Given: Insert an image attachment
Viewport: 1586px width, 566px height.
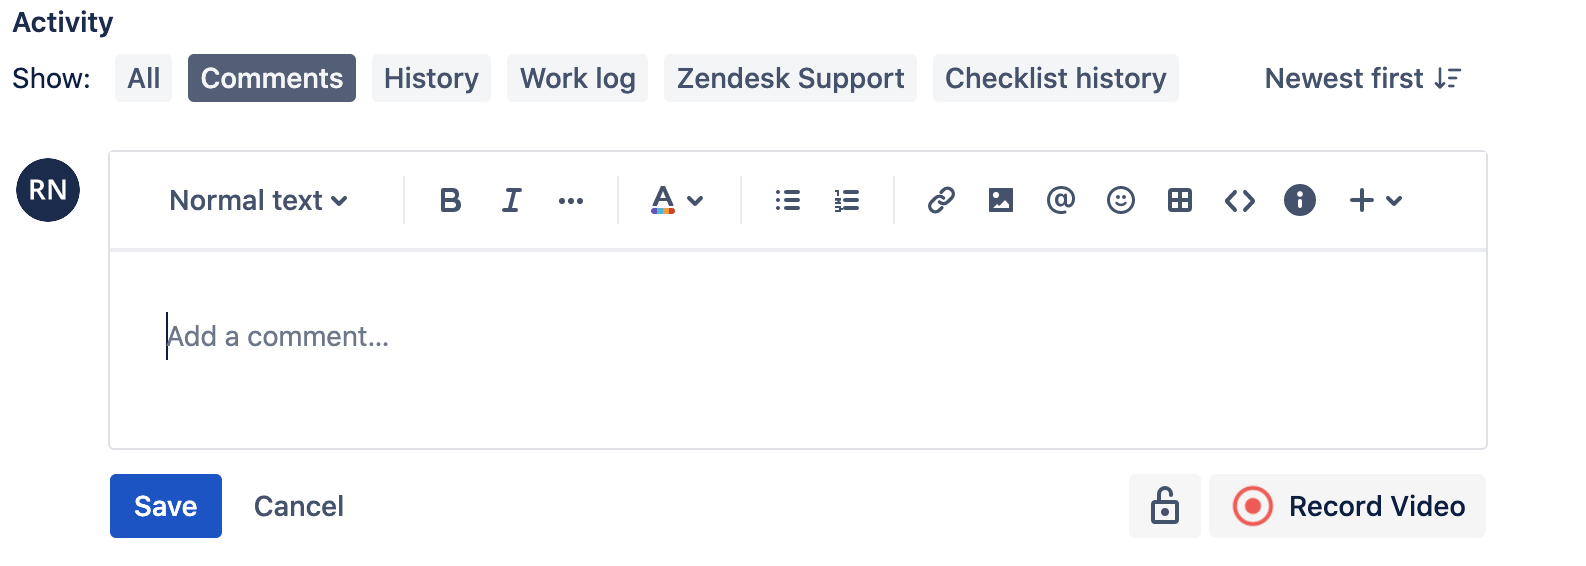Looking at the screenshot, I should (1000, 201).
